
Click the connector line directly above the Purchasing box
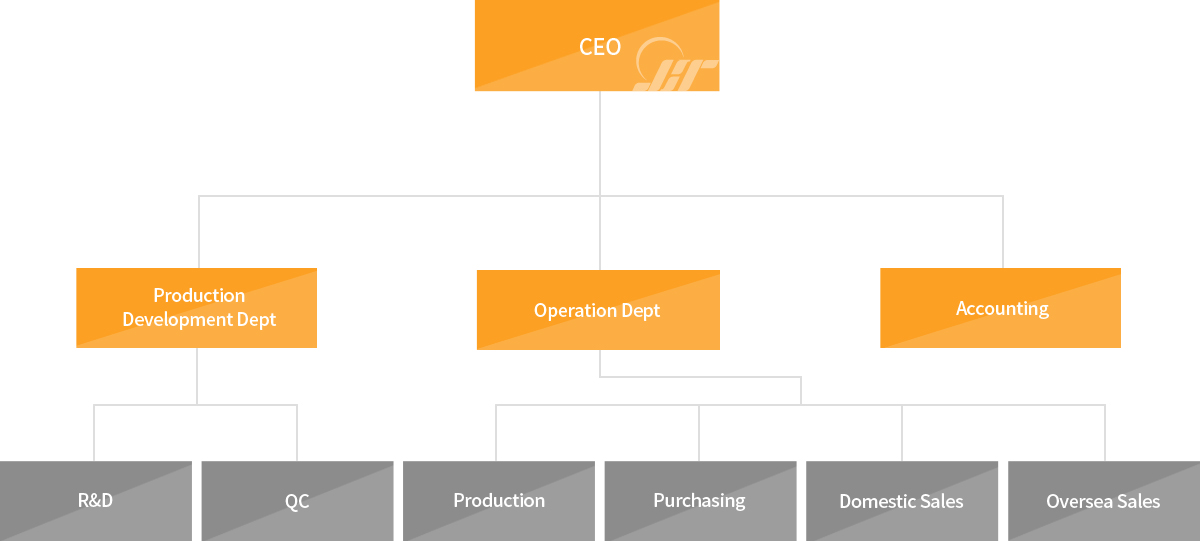(699, 433)
